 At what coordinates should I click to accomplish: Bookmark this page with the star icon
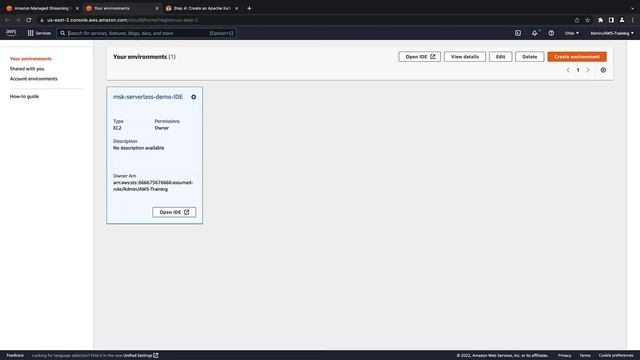point(587,20)
